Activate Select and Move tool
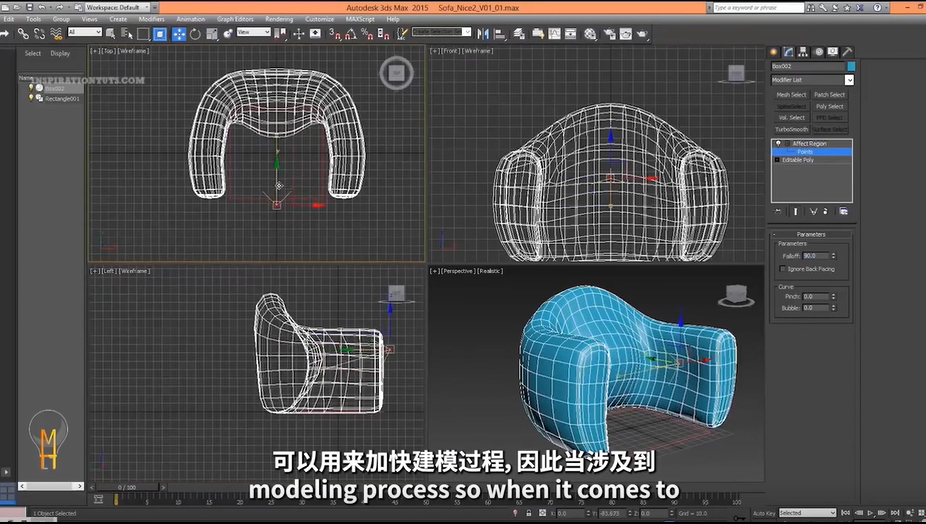Screen dimensions: 926x524 [x=179, y=34]
